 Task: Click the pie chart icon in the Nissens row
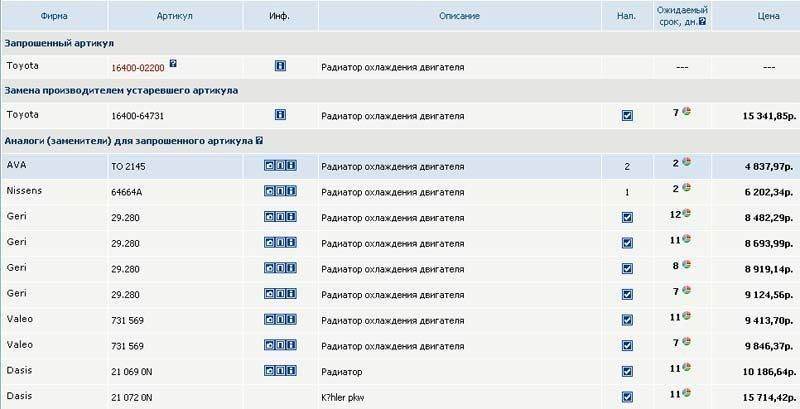(687, 189)
